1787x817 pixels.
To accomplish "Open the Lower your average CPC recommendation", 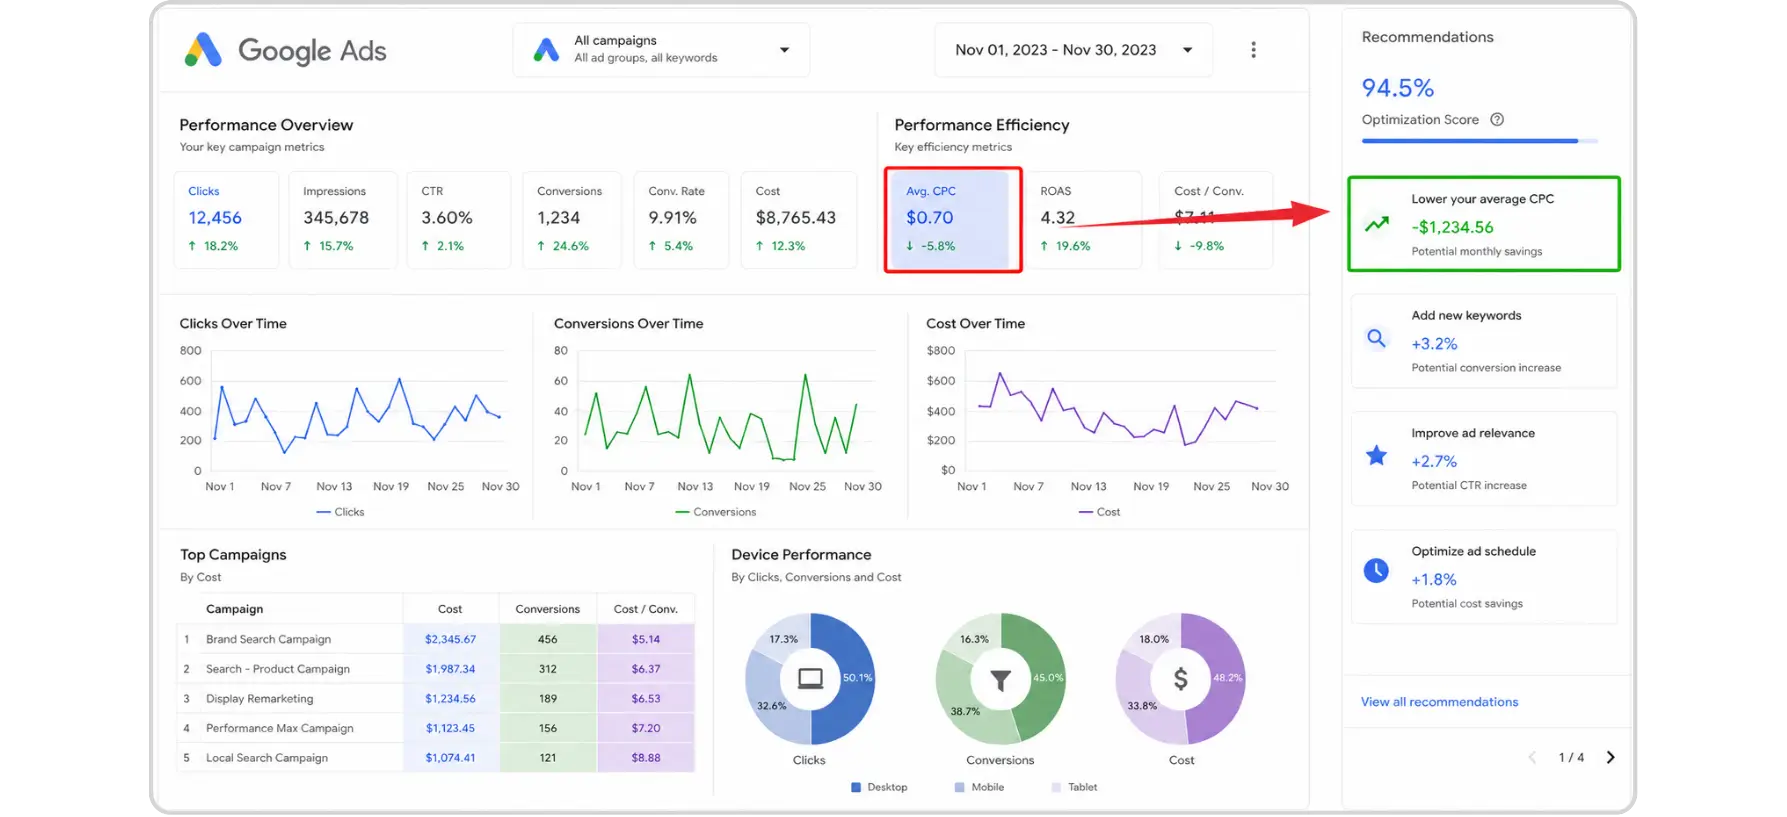I will point(1484,224).
